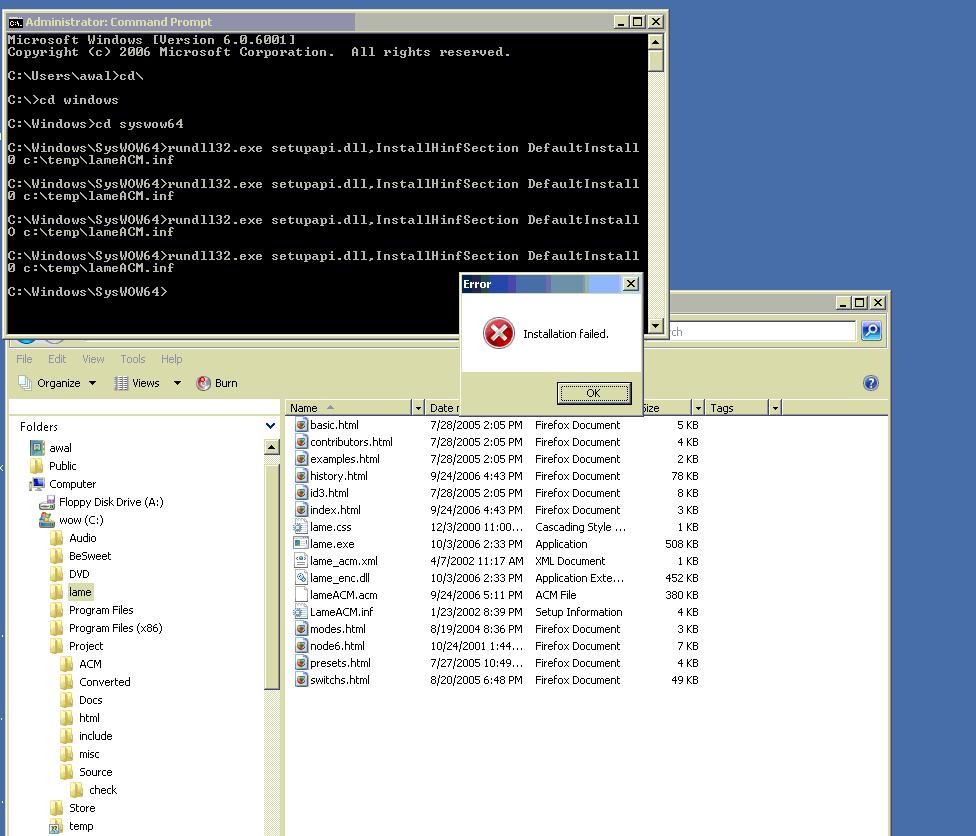This screenshot has width=976, height=836.
Task: Open the Name column filter dropdown
Action: [418, 408]
